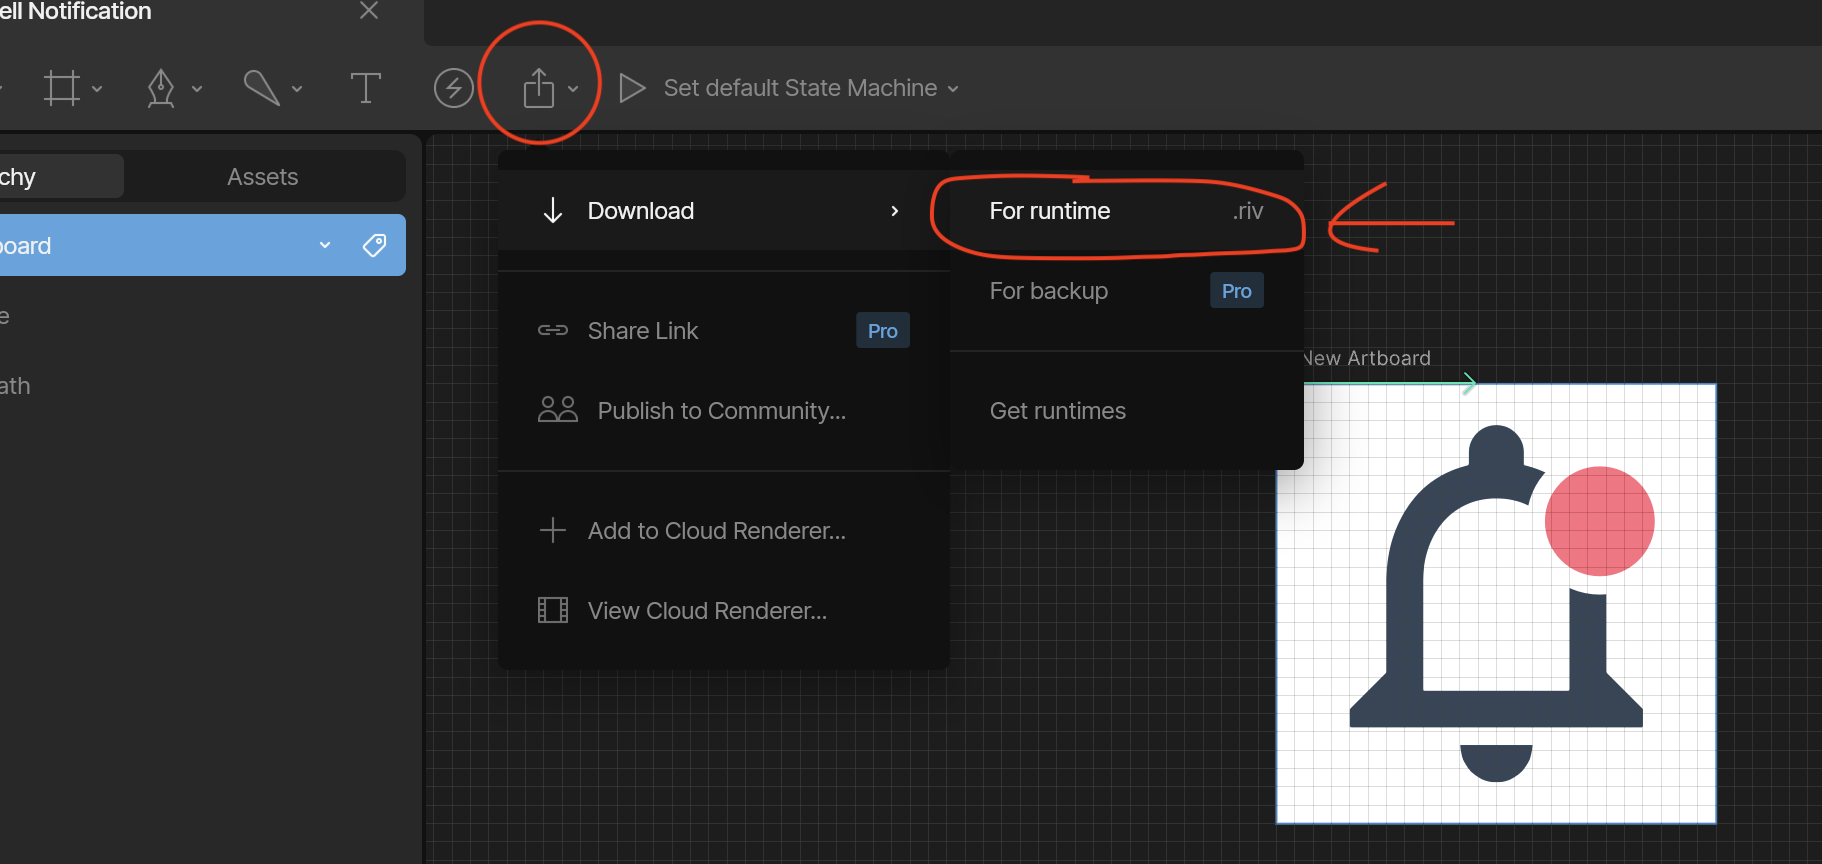Image resolution: width=1822 pixels, height=864 pixels.
Task: Open the Download submenu
Action: 724,211
